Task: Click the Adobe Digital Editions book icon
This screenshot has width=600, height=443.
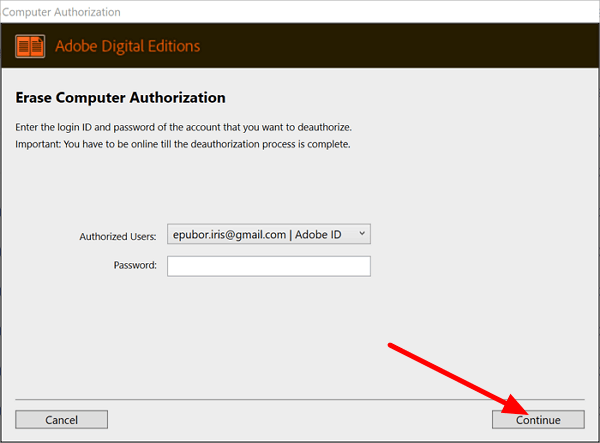Action: click(30, 46)
